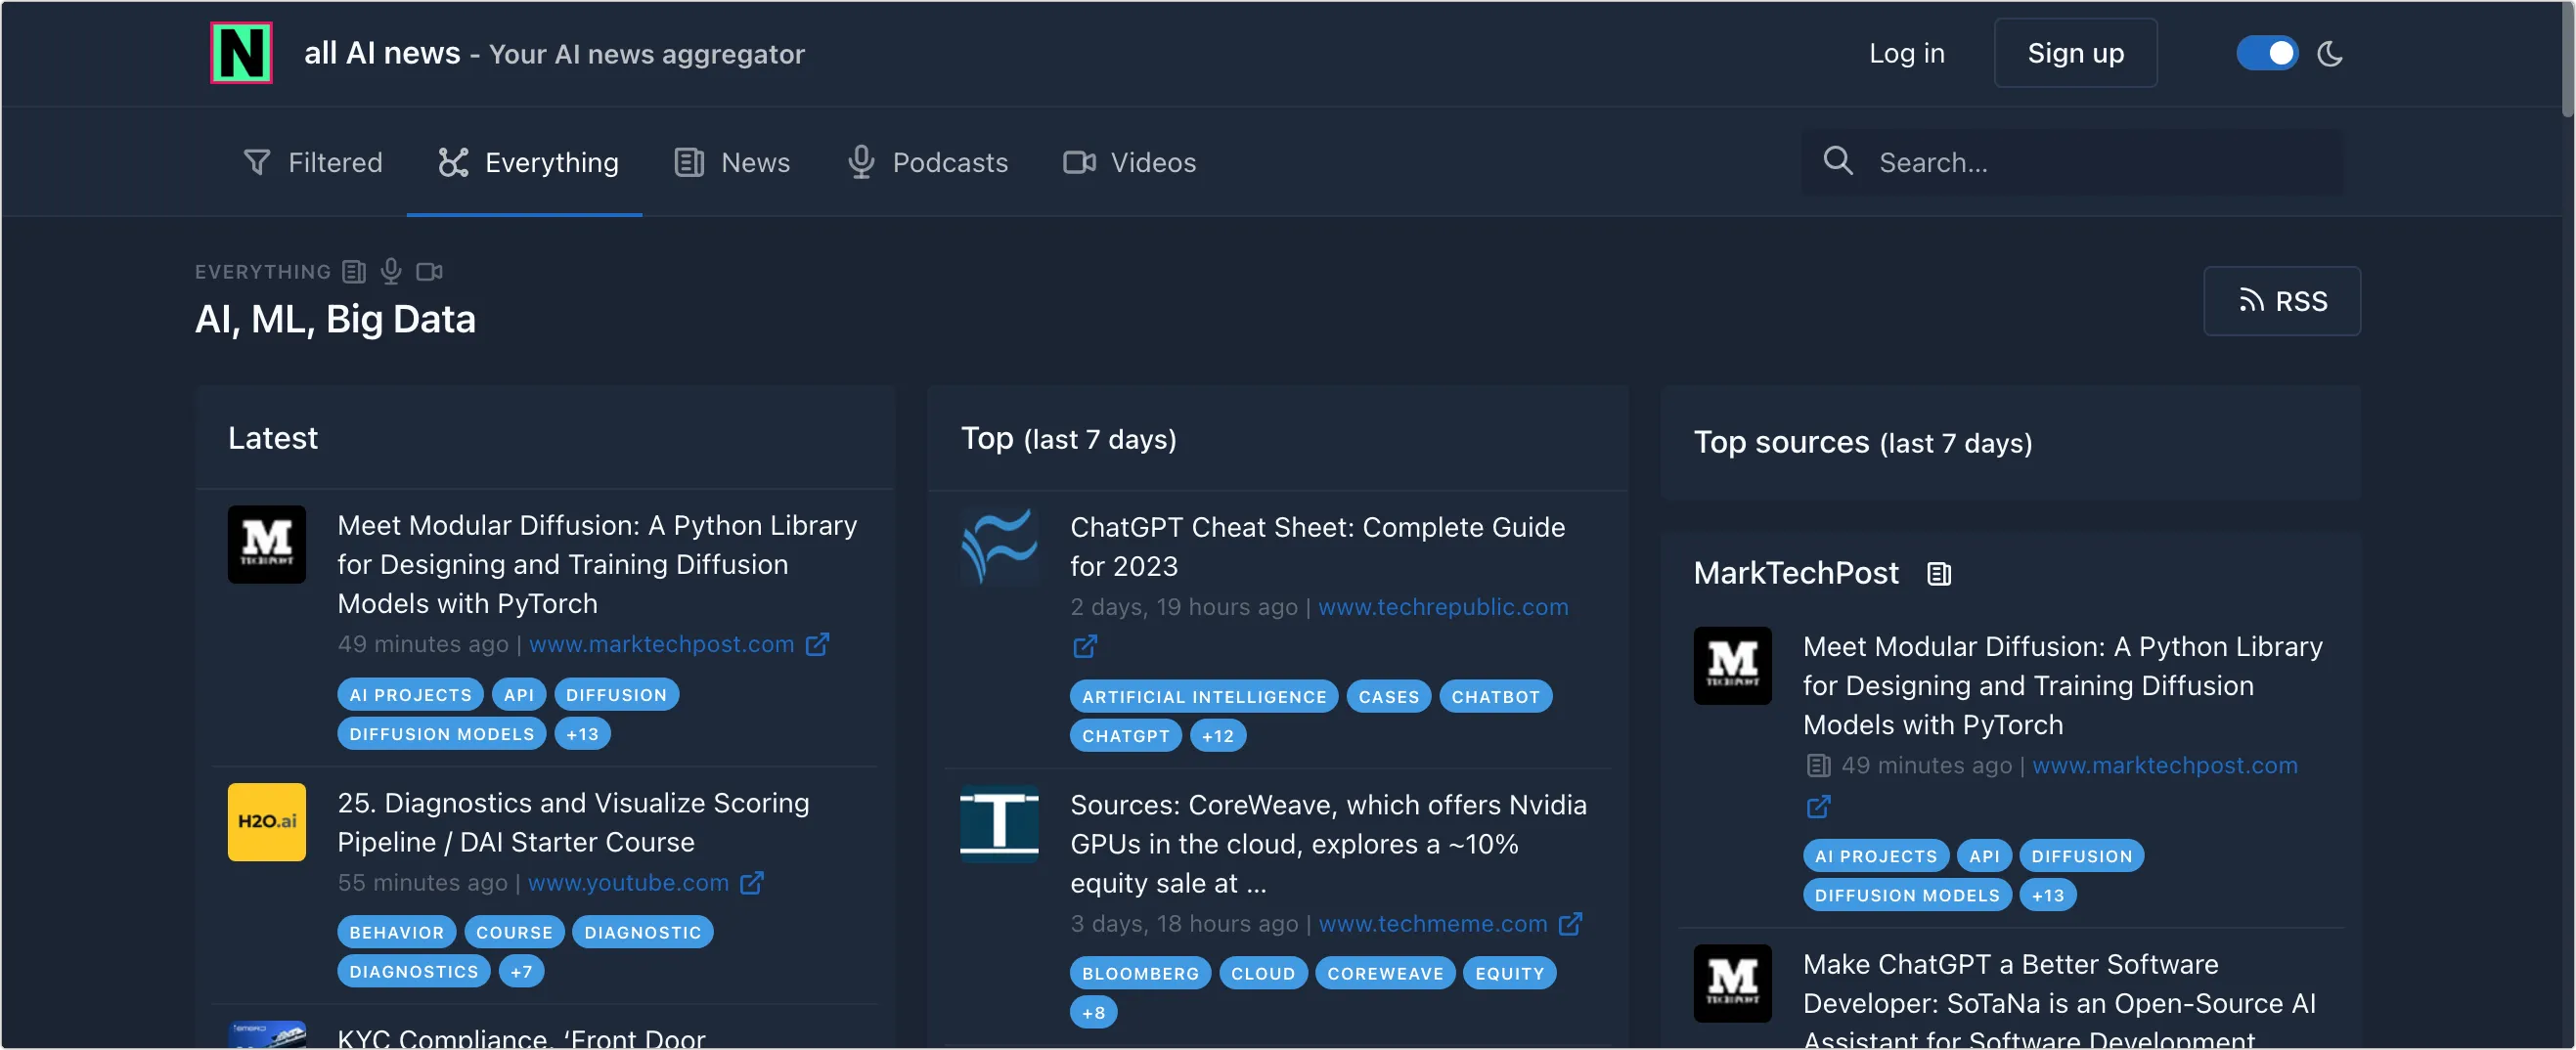Screen dimensions: 2576x1050
Task: Open the News tab
Action: 732,162
